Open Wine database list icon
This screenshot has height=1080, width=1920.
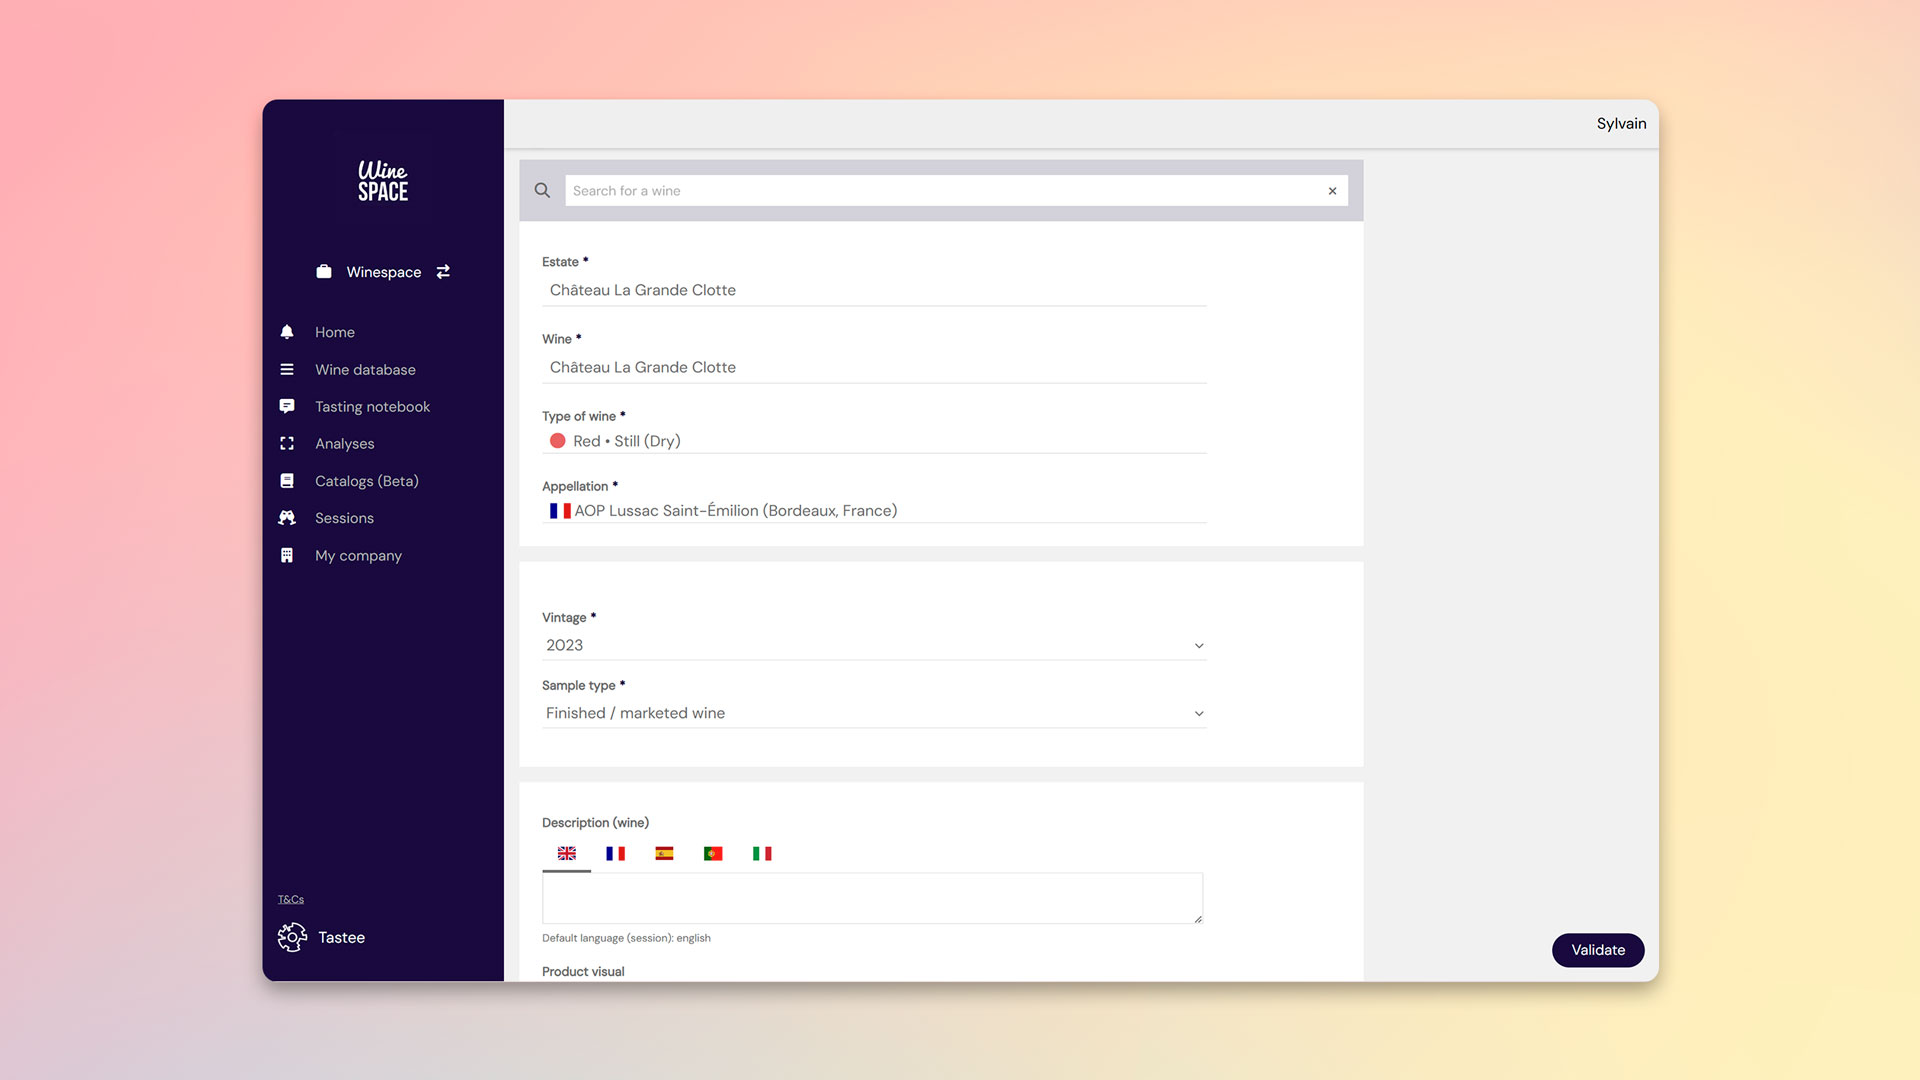point(287,369)
